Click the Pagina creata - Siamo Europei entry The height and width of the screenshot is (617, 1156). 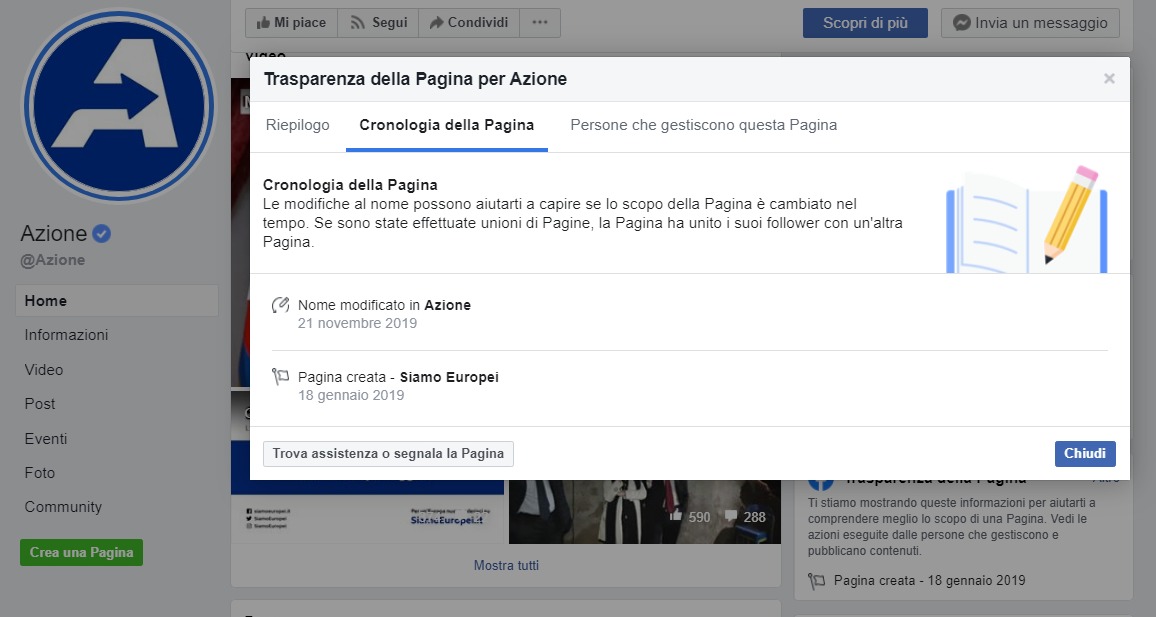pyautogui.click(x=398, y=377)
